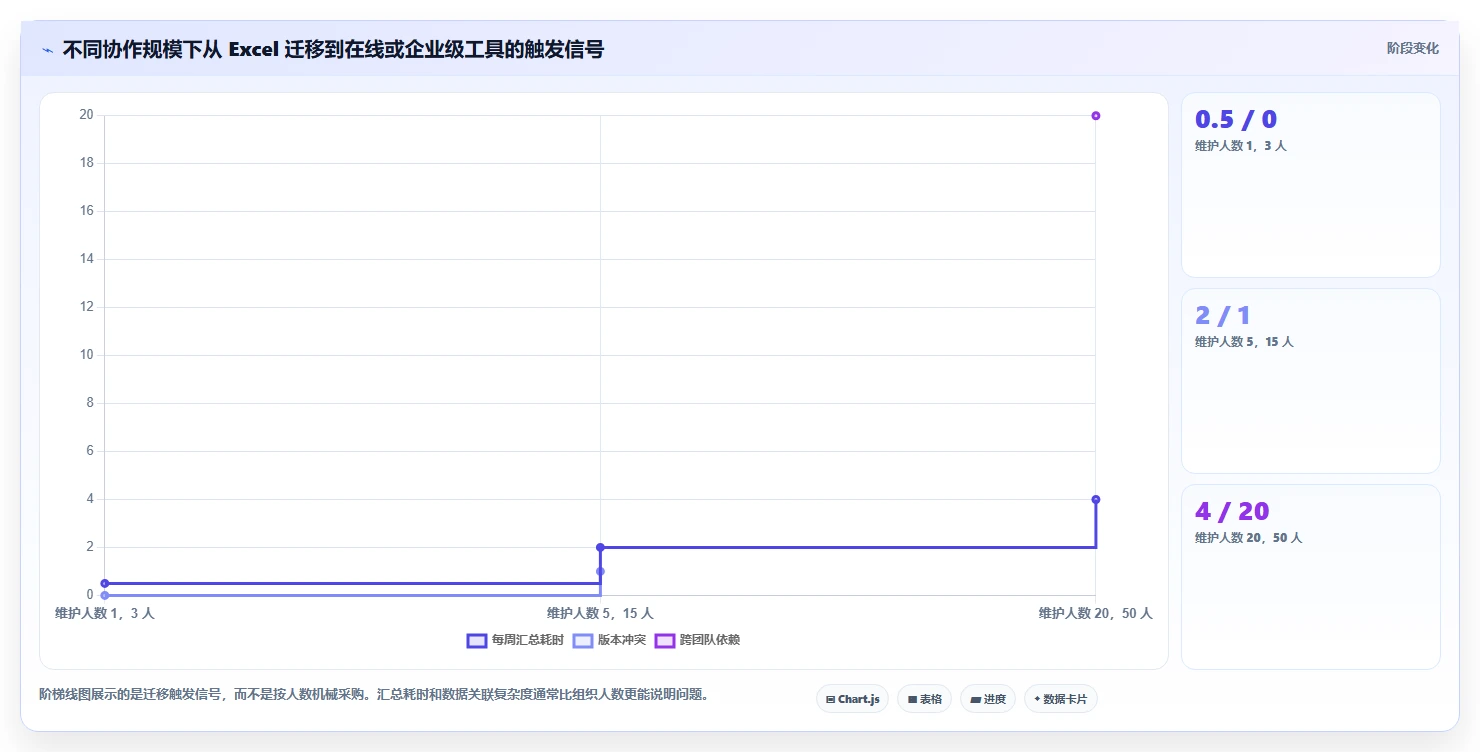Click x-axis label 维护人数 1, 3 人

pyautogui.click(x=105, y=613)
